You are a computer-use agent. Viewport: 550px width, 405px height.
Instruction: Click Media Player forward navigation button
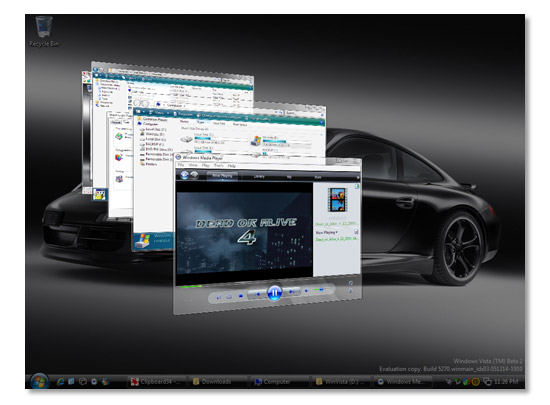[194, 175]
